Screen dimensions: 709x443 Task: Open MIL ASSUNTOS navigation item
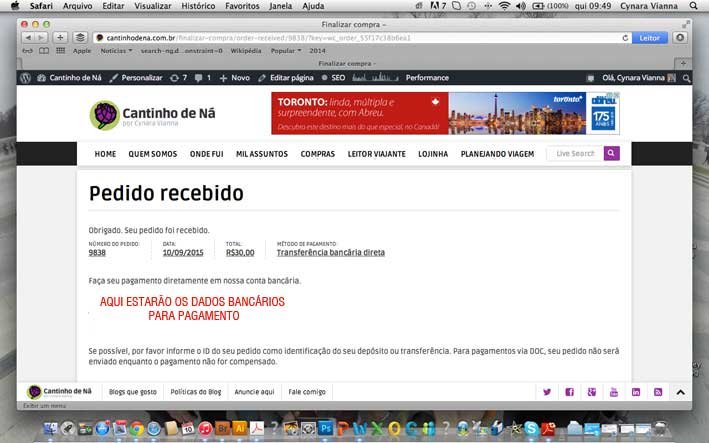click(x=262, y=154)
